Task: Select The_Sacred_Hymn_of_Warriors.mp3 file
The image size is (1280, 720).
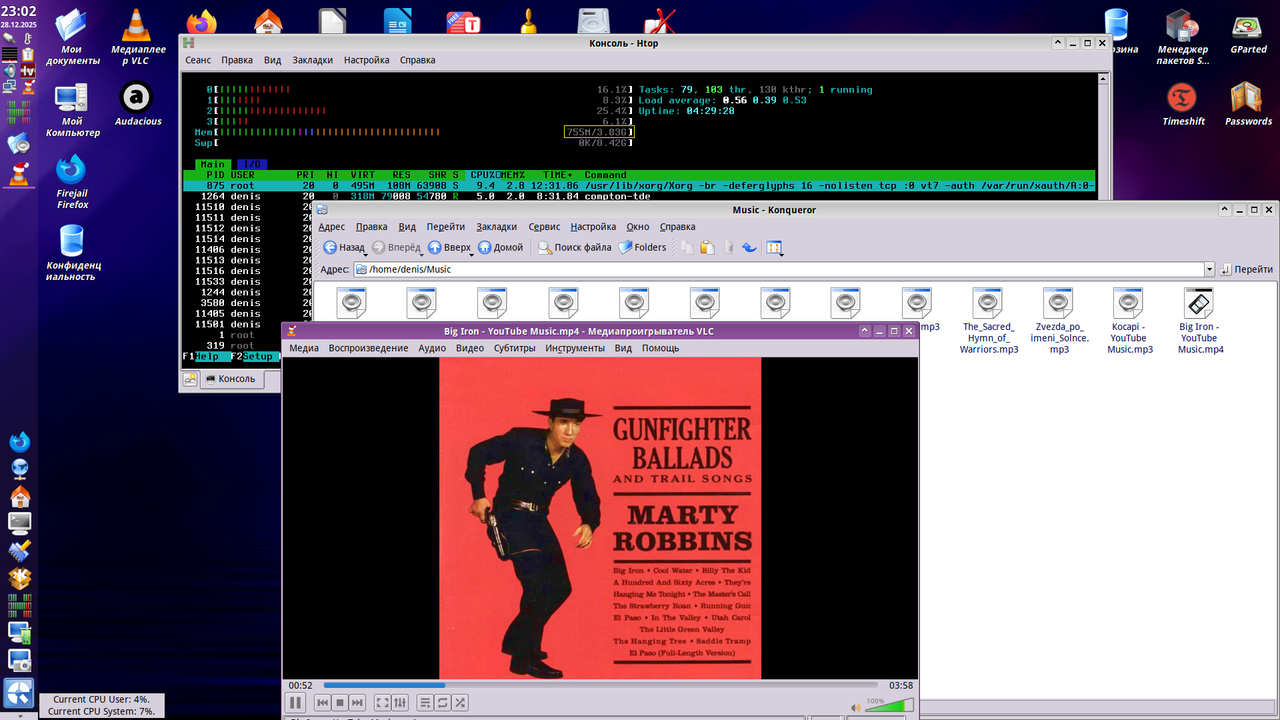Action: tap(989, 320)
